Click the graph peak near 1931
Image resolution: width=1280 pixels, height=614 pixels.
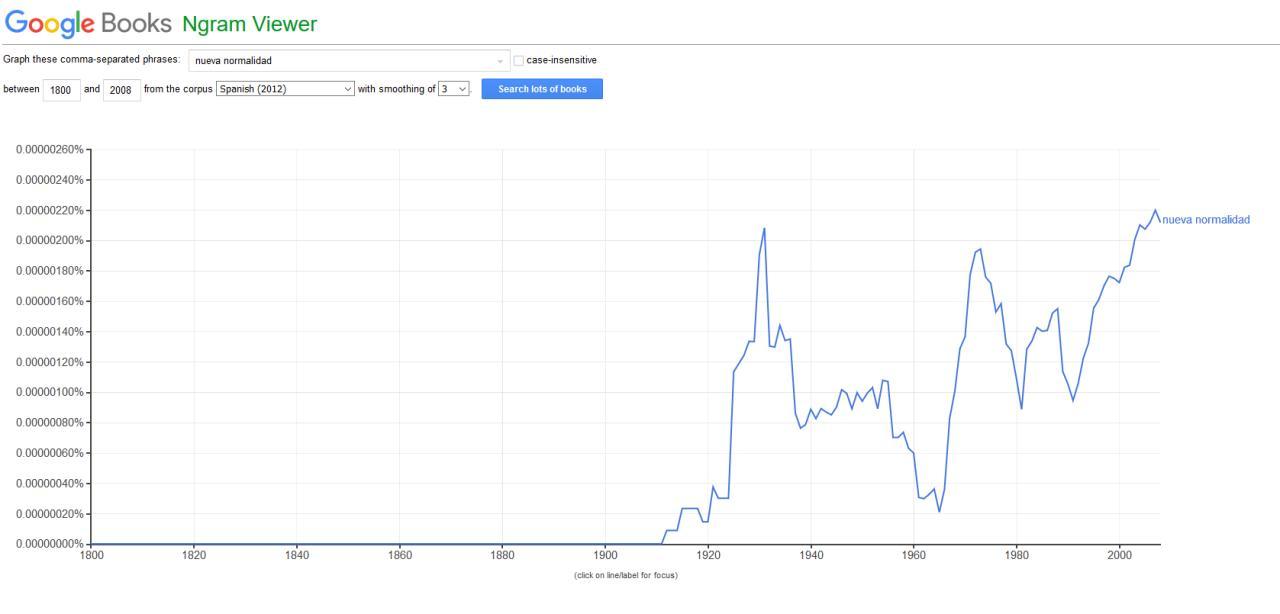click(x=764, y=229)
